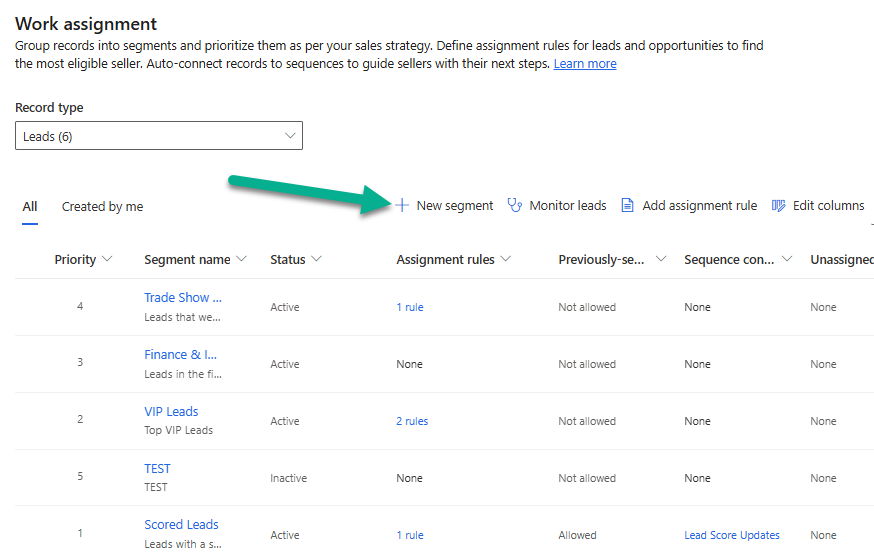
Task: Switch to the Created by me tab
Action: coord(102,206)
